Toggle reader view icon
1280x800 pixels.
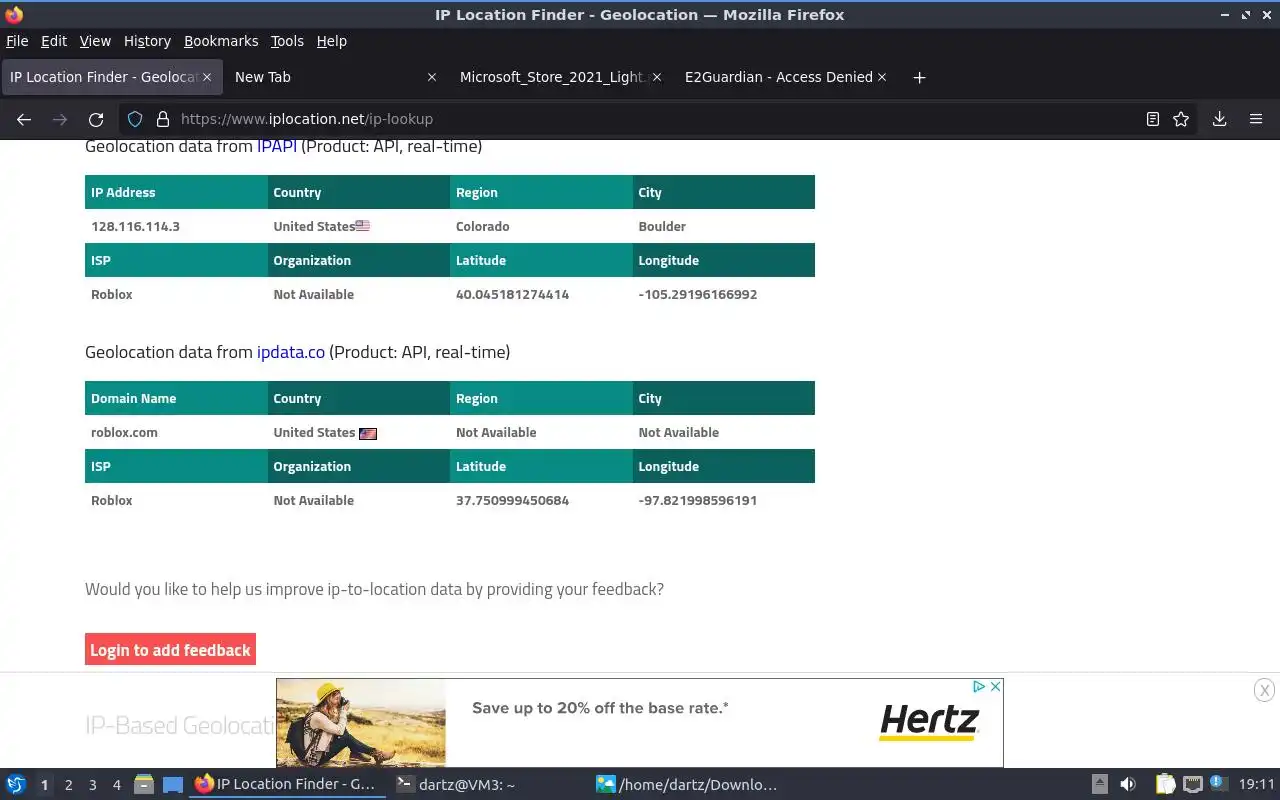click(1153, 119)
